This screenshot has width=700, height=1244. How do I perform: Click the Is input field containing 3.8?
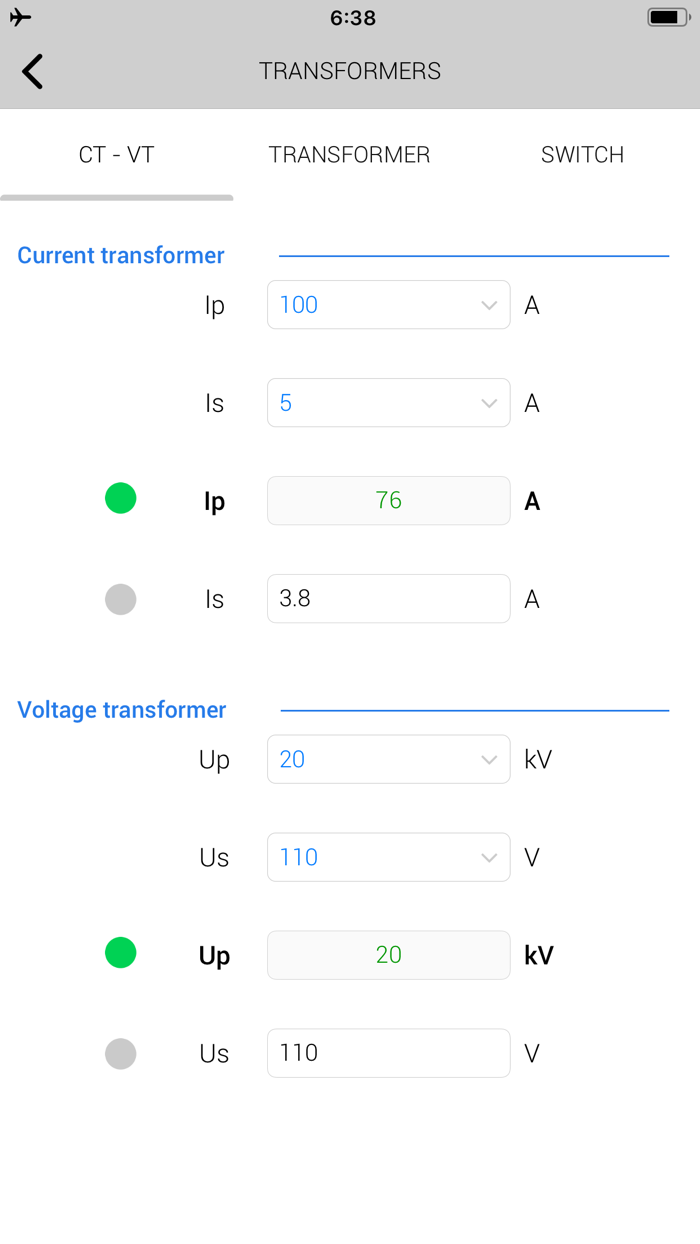(388, 599)
